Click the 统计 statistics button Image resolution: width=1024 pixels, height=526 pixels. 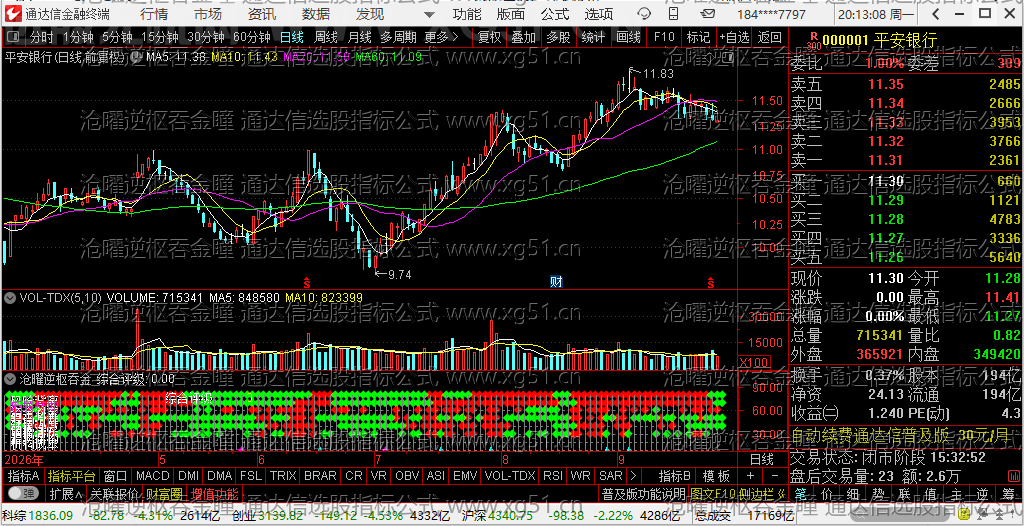pos(593,37)
